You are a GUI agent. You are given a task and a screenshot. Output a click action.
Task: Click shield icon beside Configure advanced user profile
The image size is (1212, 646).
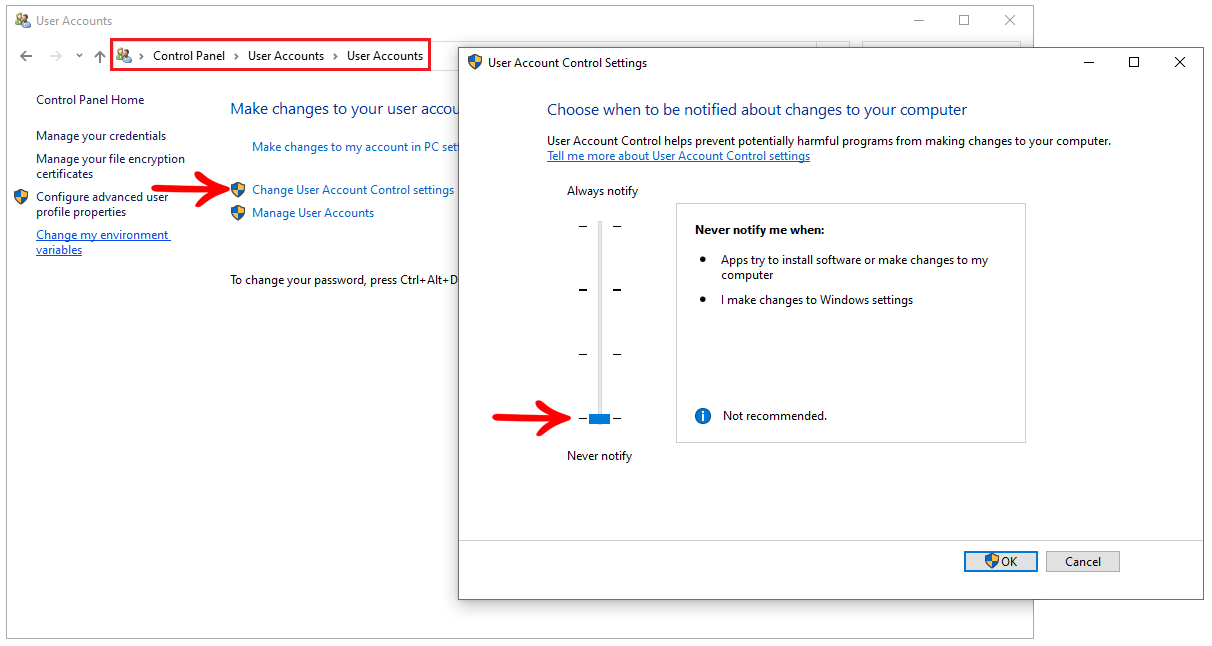(21, 197)
